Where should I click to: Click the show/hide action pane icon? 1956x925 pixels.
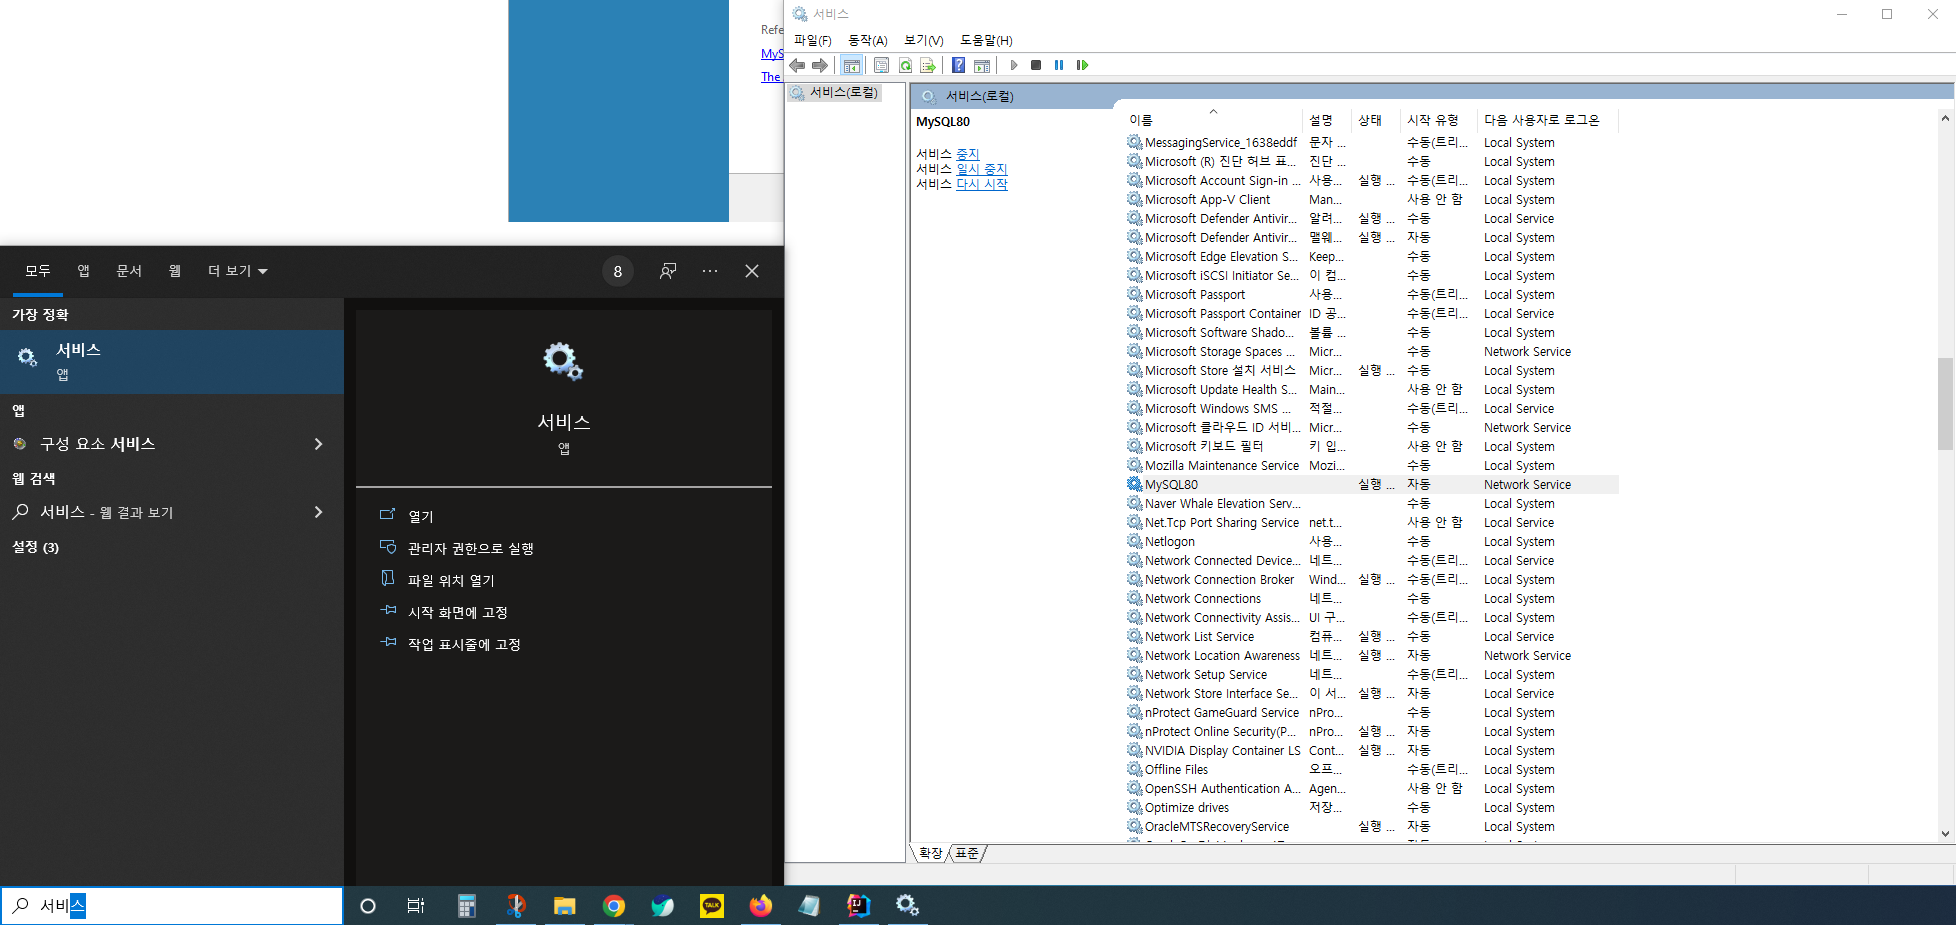tap(982, 65)
